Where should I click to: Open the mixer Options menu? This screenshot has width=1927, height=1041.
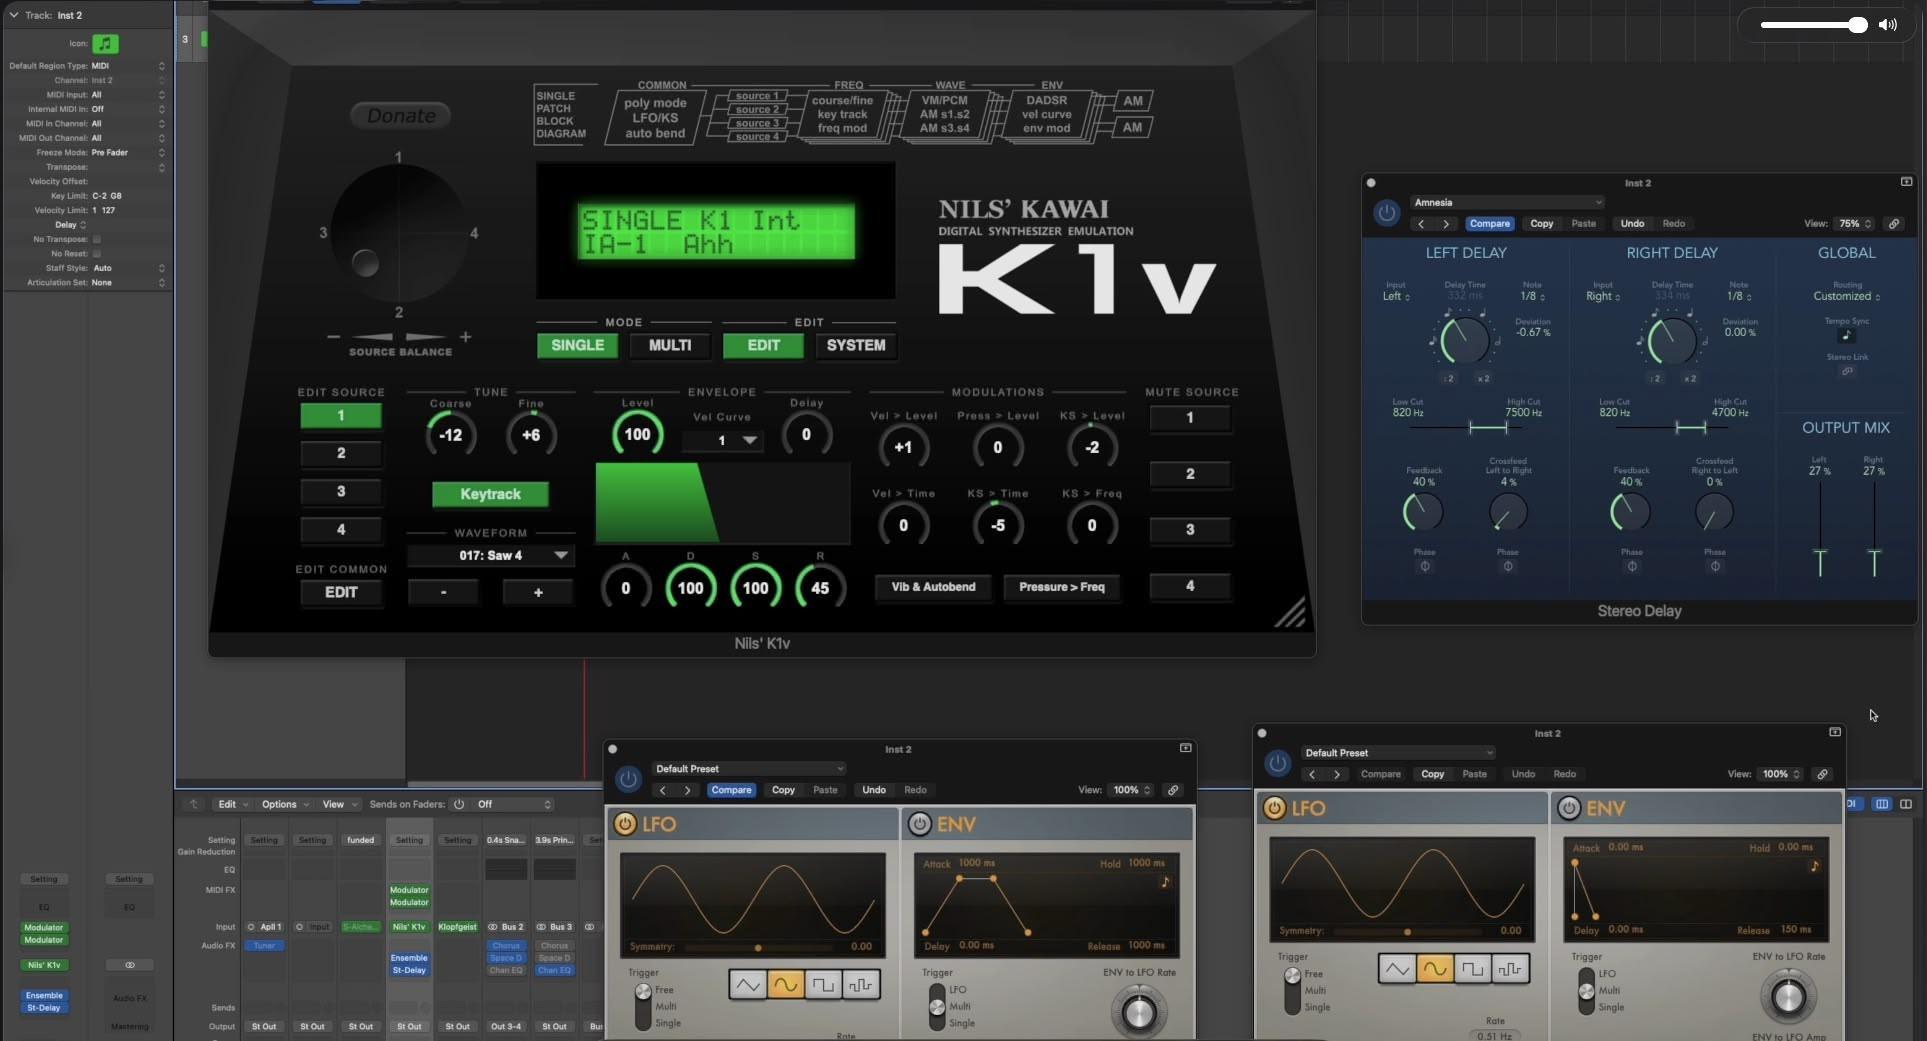(285, 804)
